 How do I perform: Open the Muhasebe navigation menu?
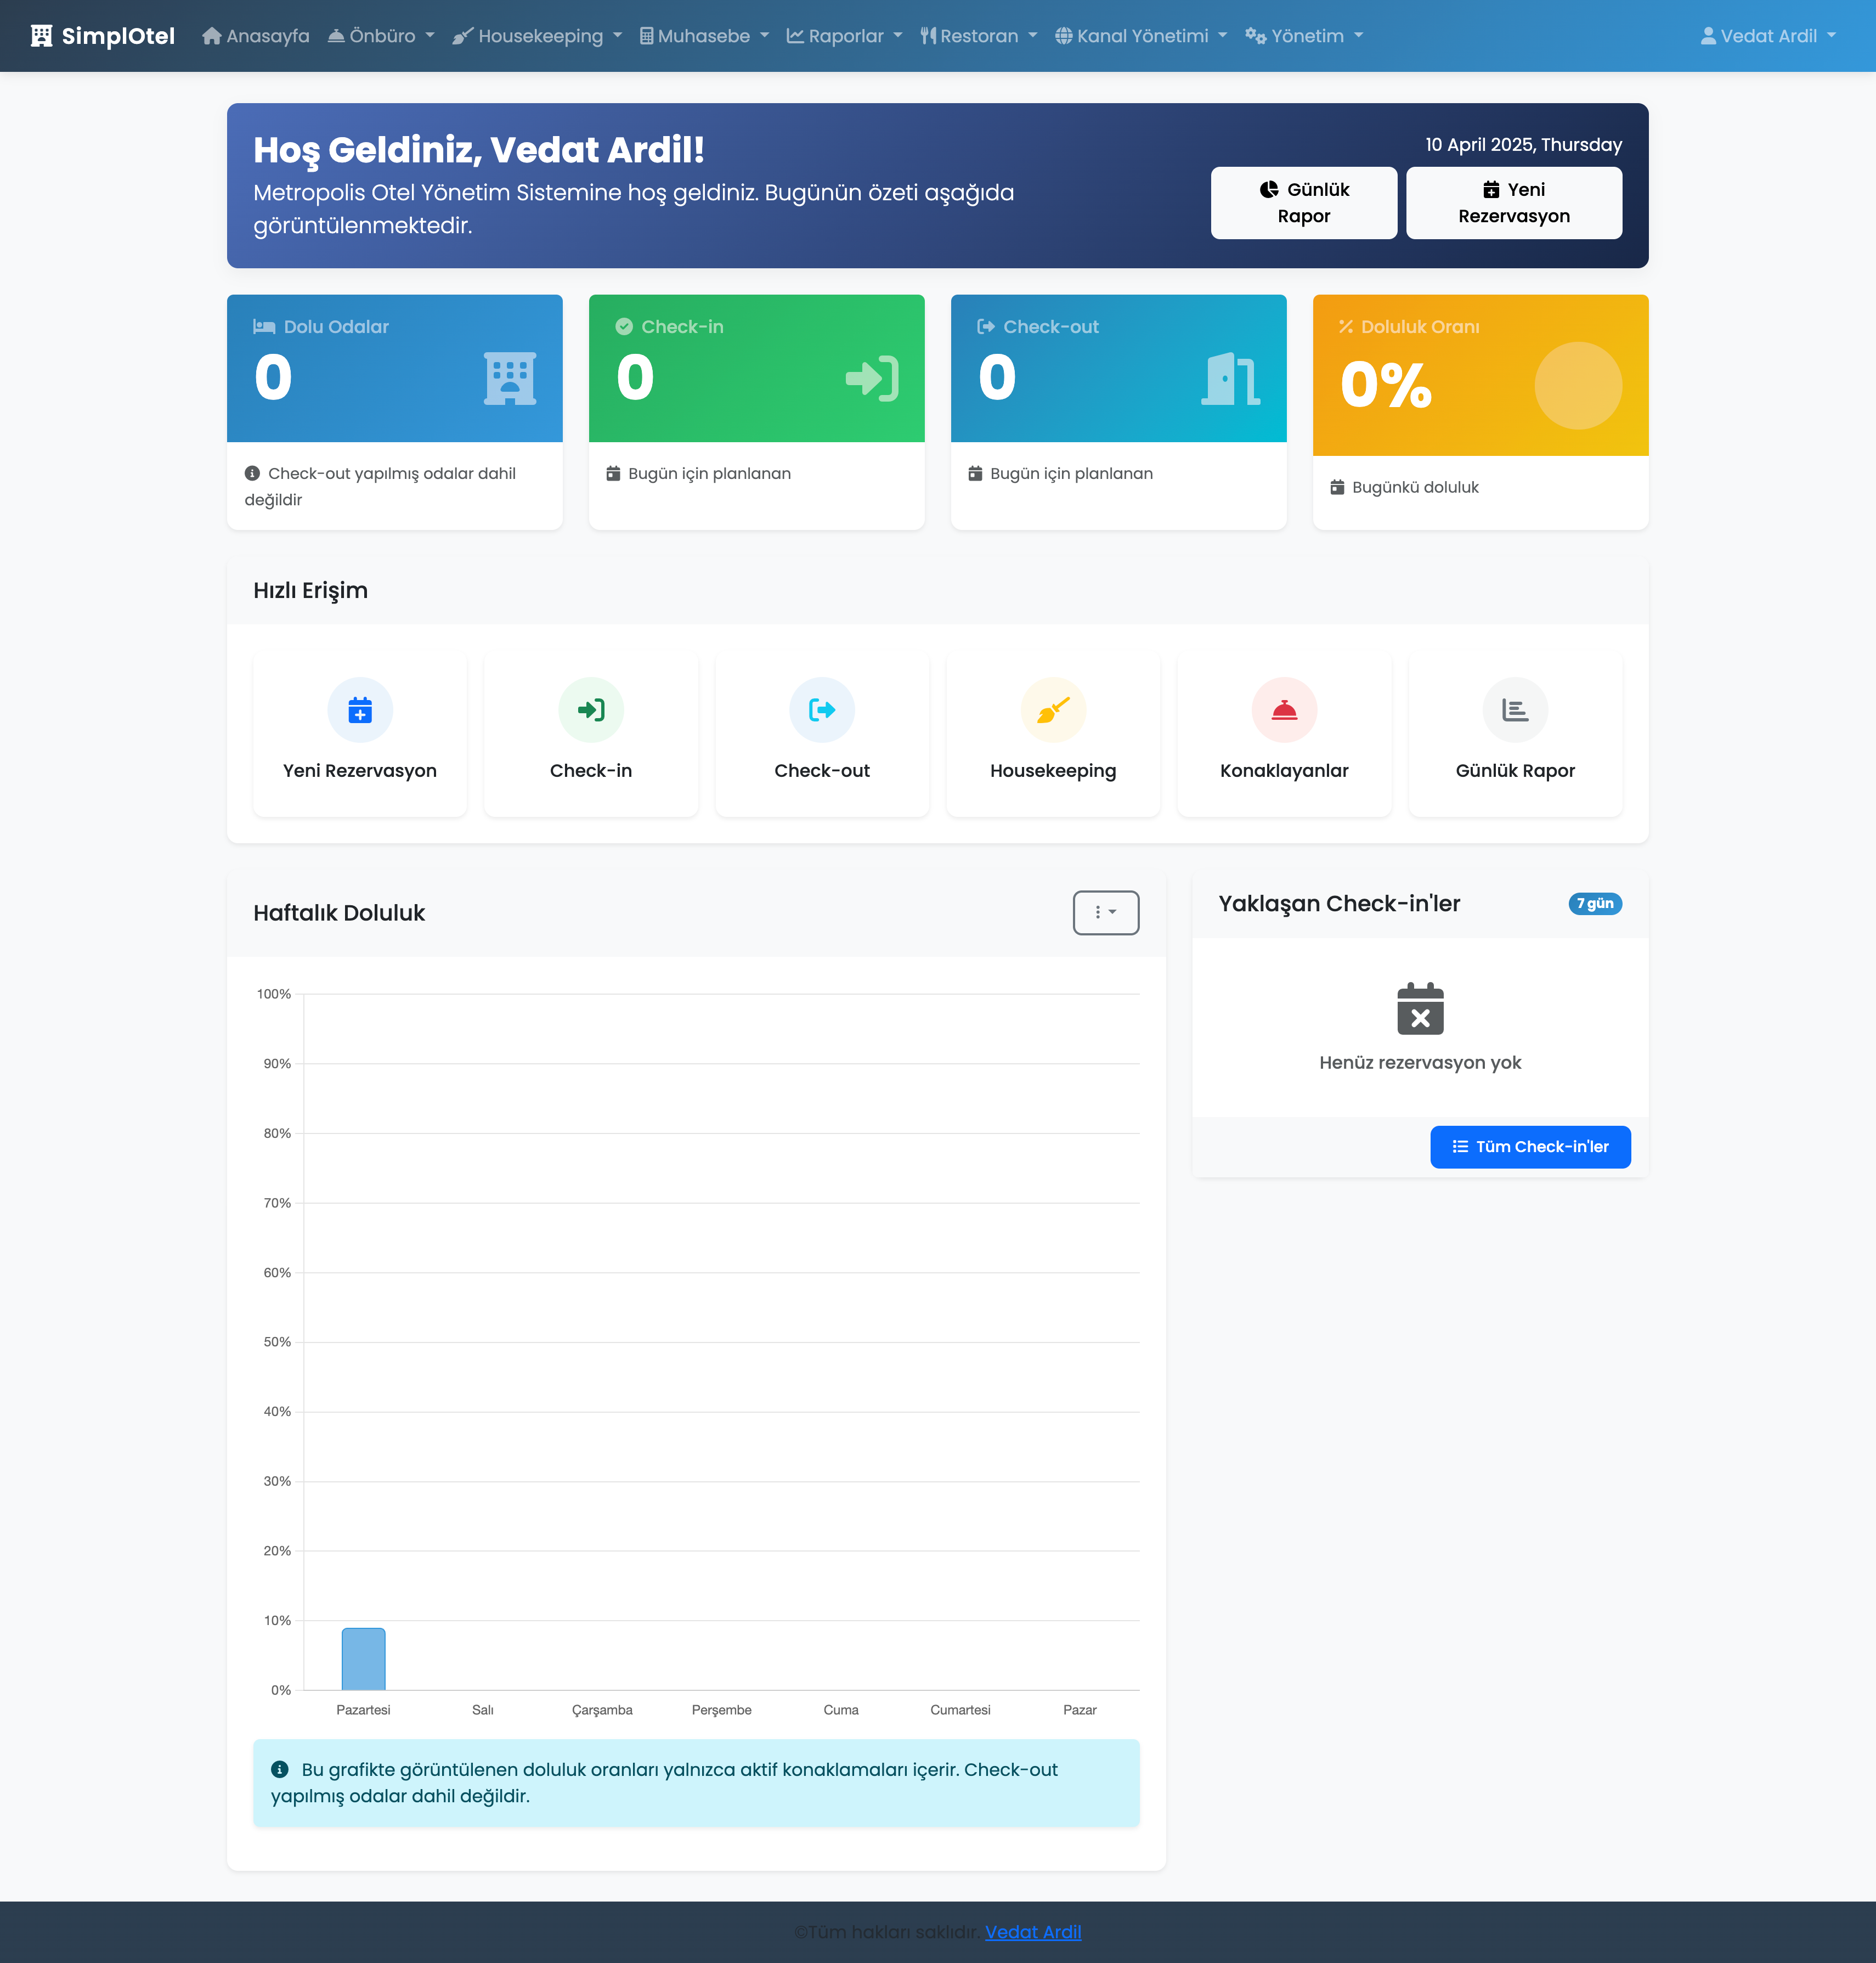[x=704, y=36]
